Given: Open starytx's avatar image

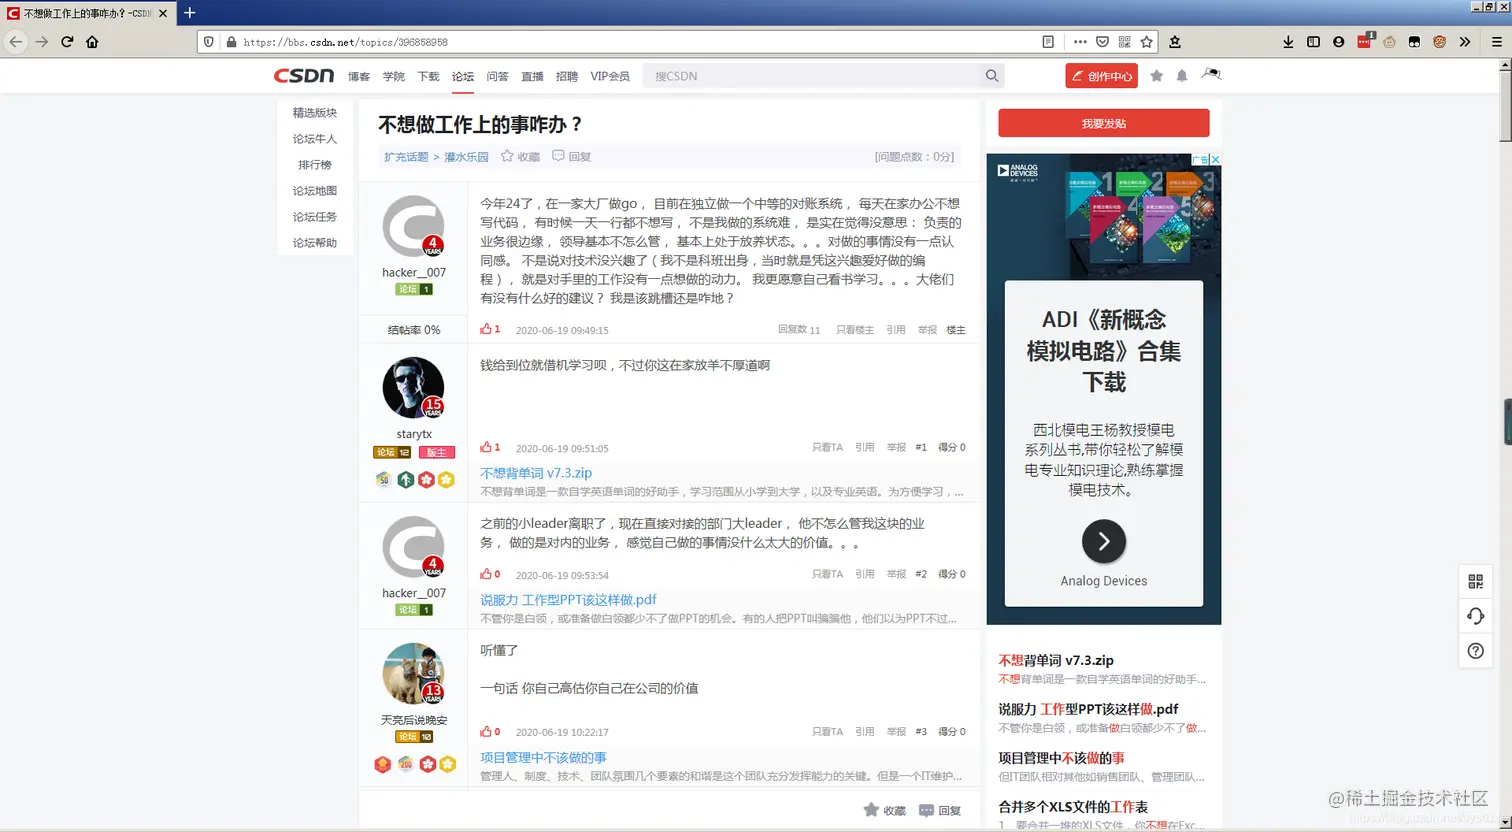Looking at the screenshot, I should 414,388.
